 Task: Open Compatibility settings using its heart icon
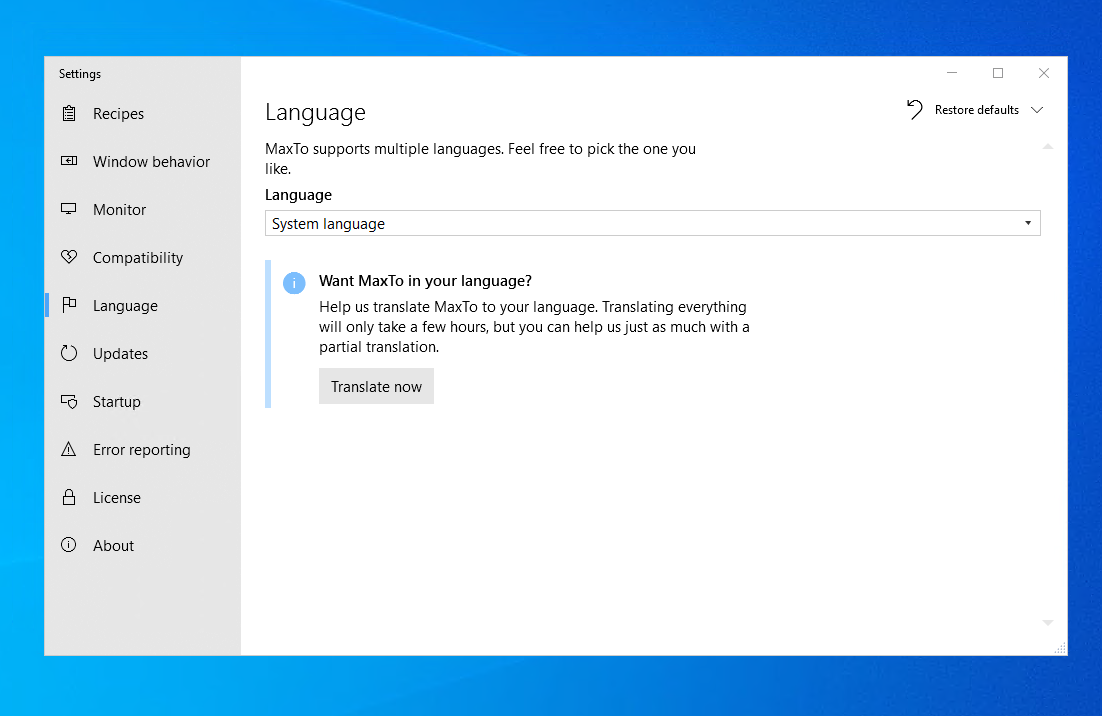tap(68, 257)
